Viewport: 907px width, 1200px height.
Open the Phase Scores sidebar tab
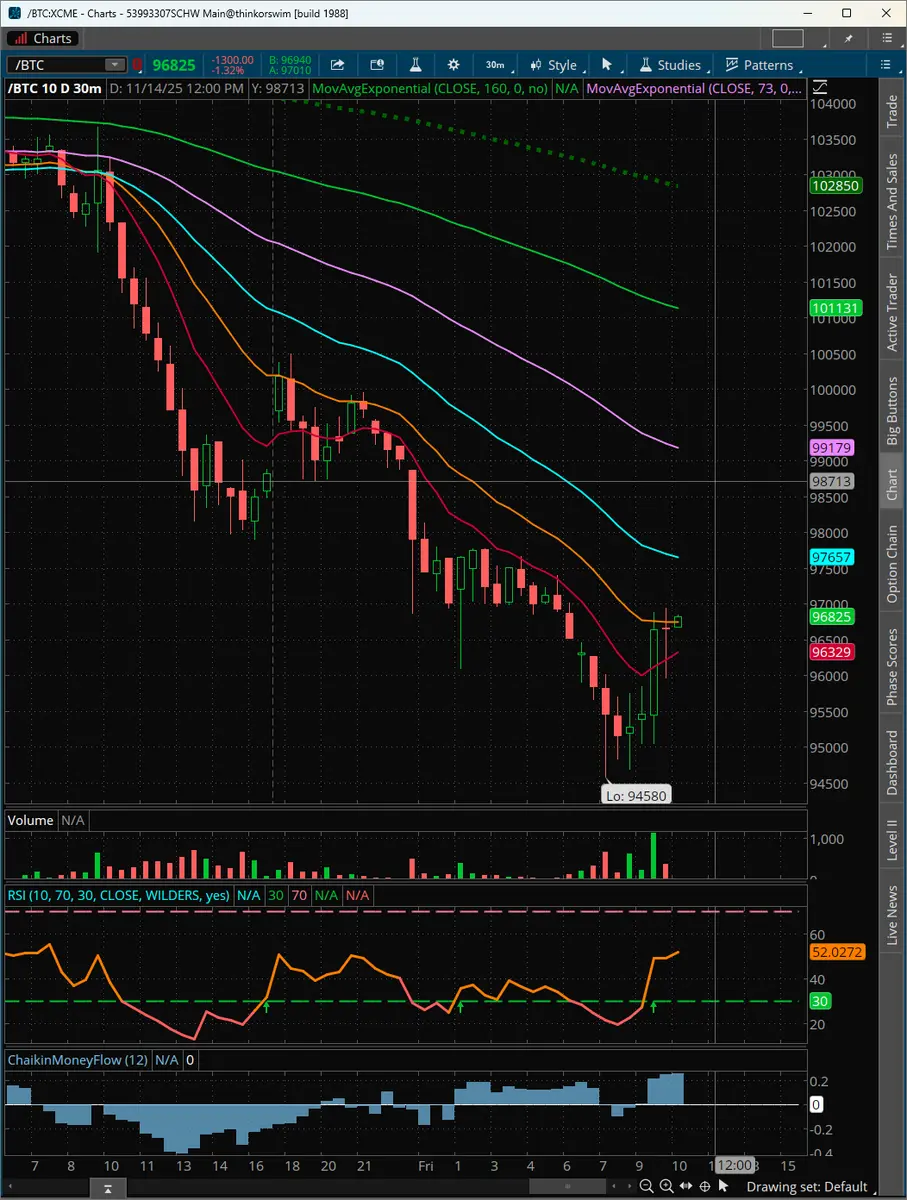click(x=892, y=667)
